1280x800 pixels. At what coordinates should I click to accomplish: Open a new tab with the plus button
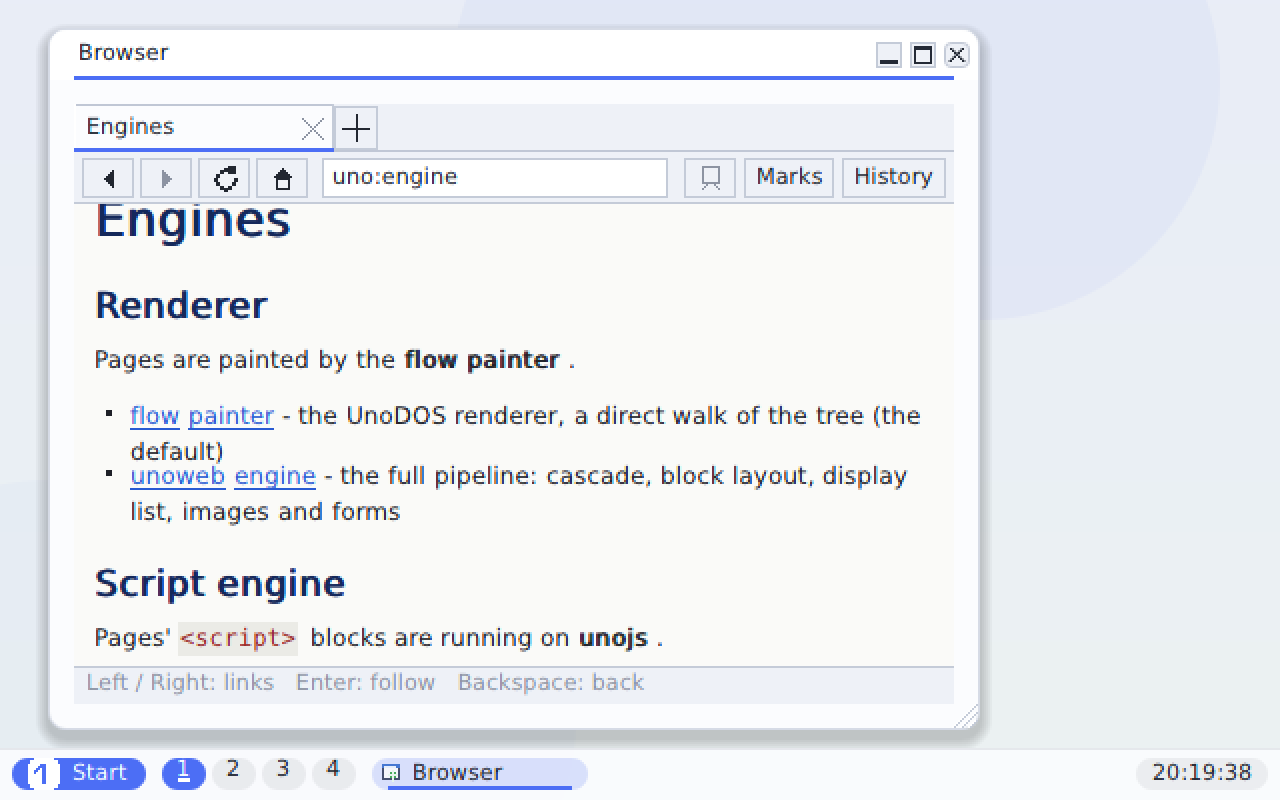[x=356, y=128]
